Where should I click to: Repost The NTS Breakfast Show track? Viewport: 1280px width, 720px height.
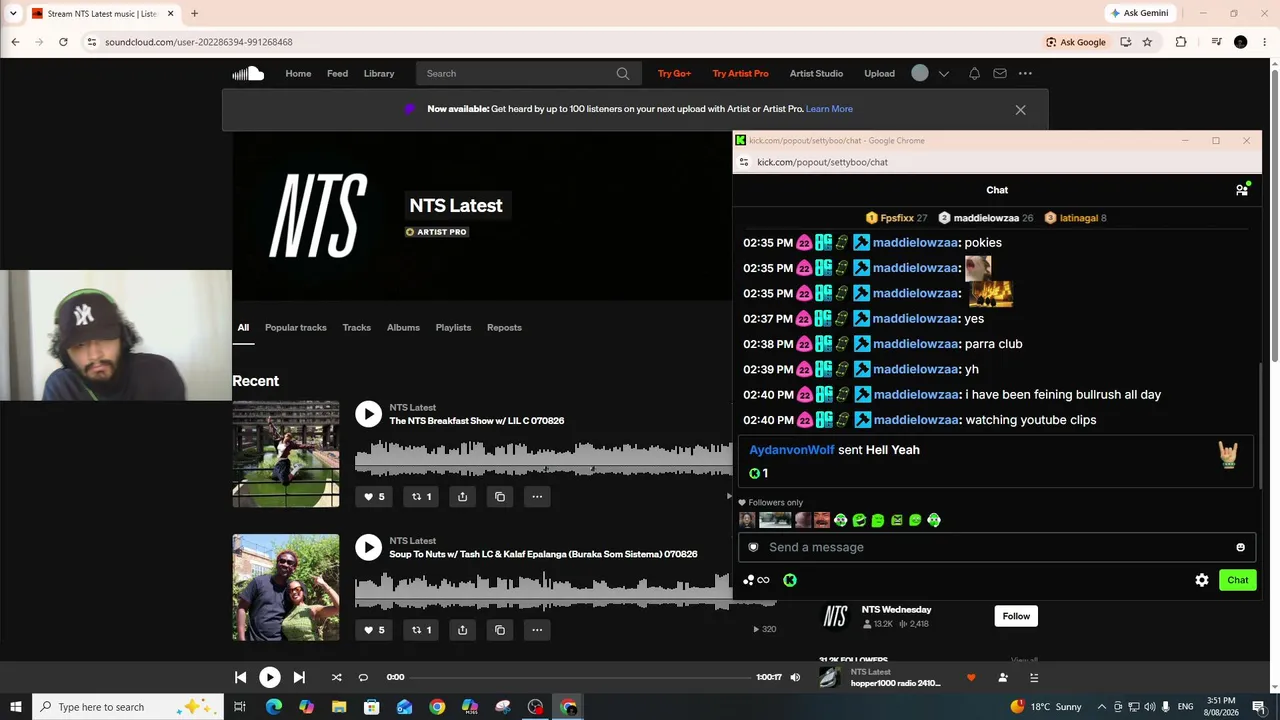421,496
